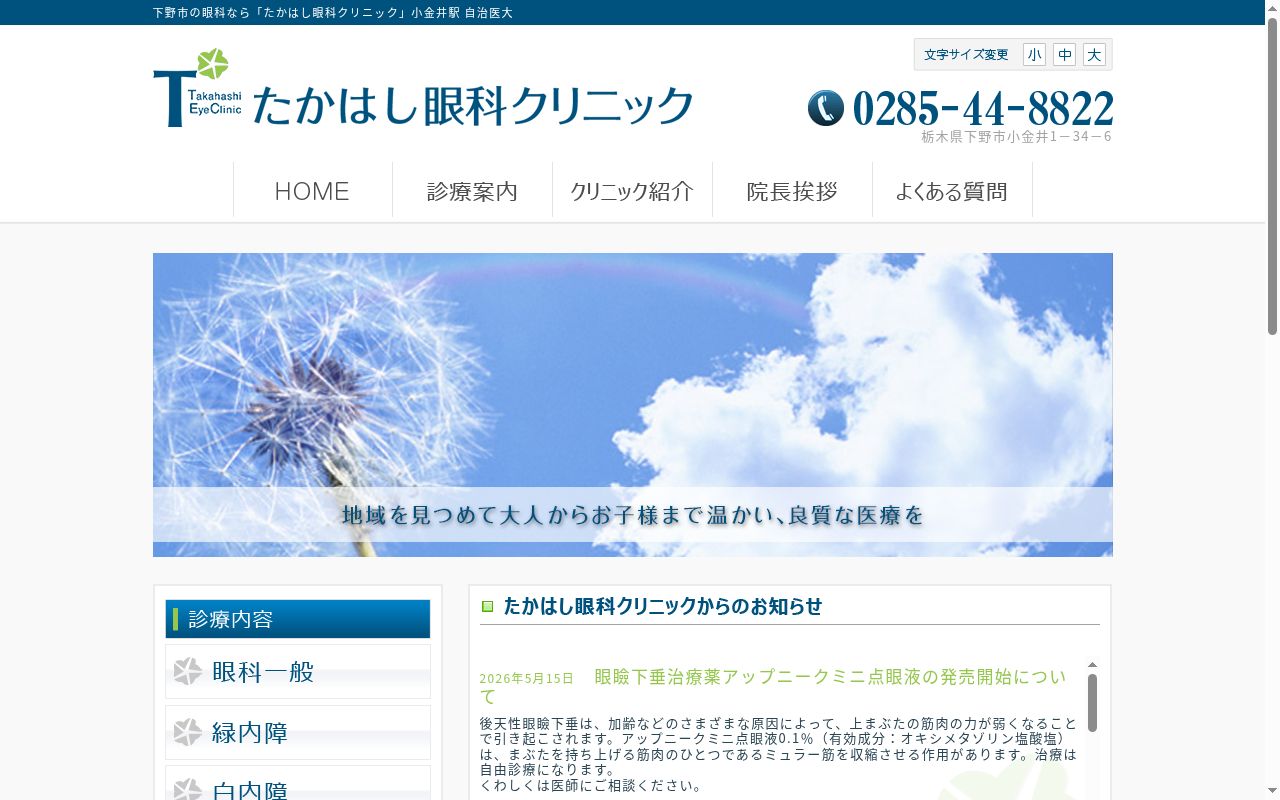The height and width of the screenshot is (800, 1280).
Task: Click the news date 2026年5月15日
Action: 526,678
